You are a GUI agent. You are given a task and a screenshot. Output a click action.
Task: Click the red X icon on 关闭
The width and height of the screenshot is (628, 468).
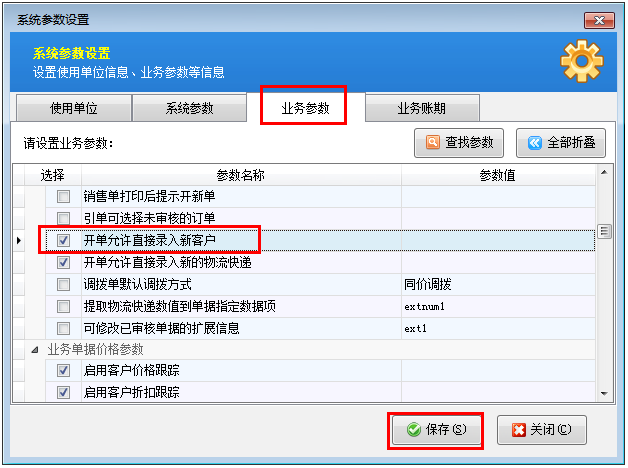pos(518,430)
